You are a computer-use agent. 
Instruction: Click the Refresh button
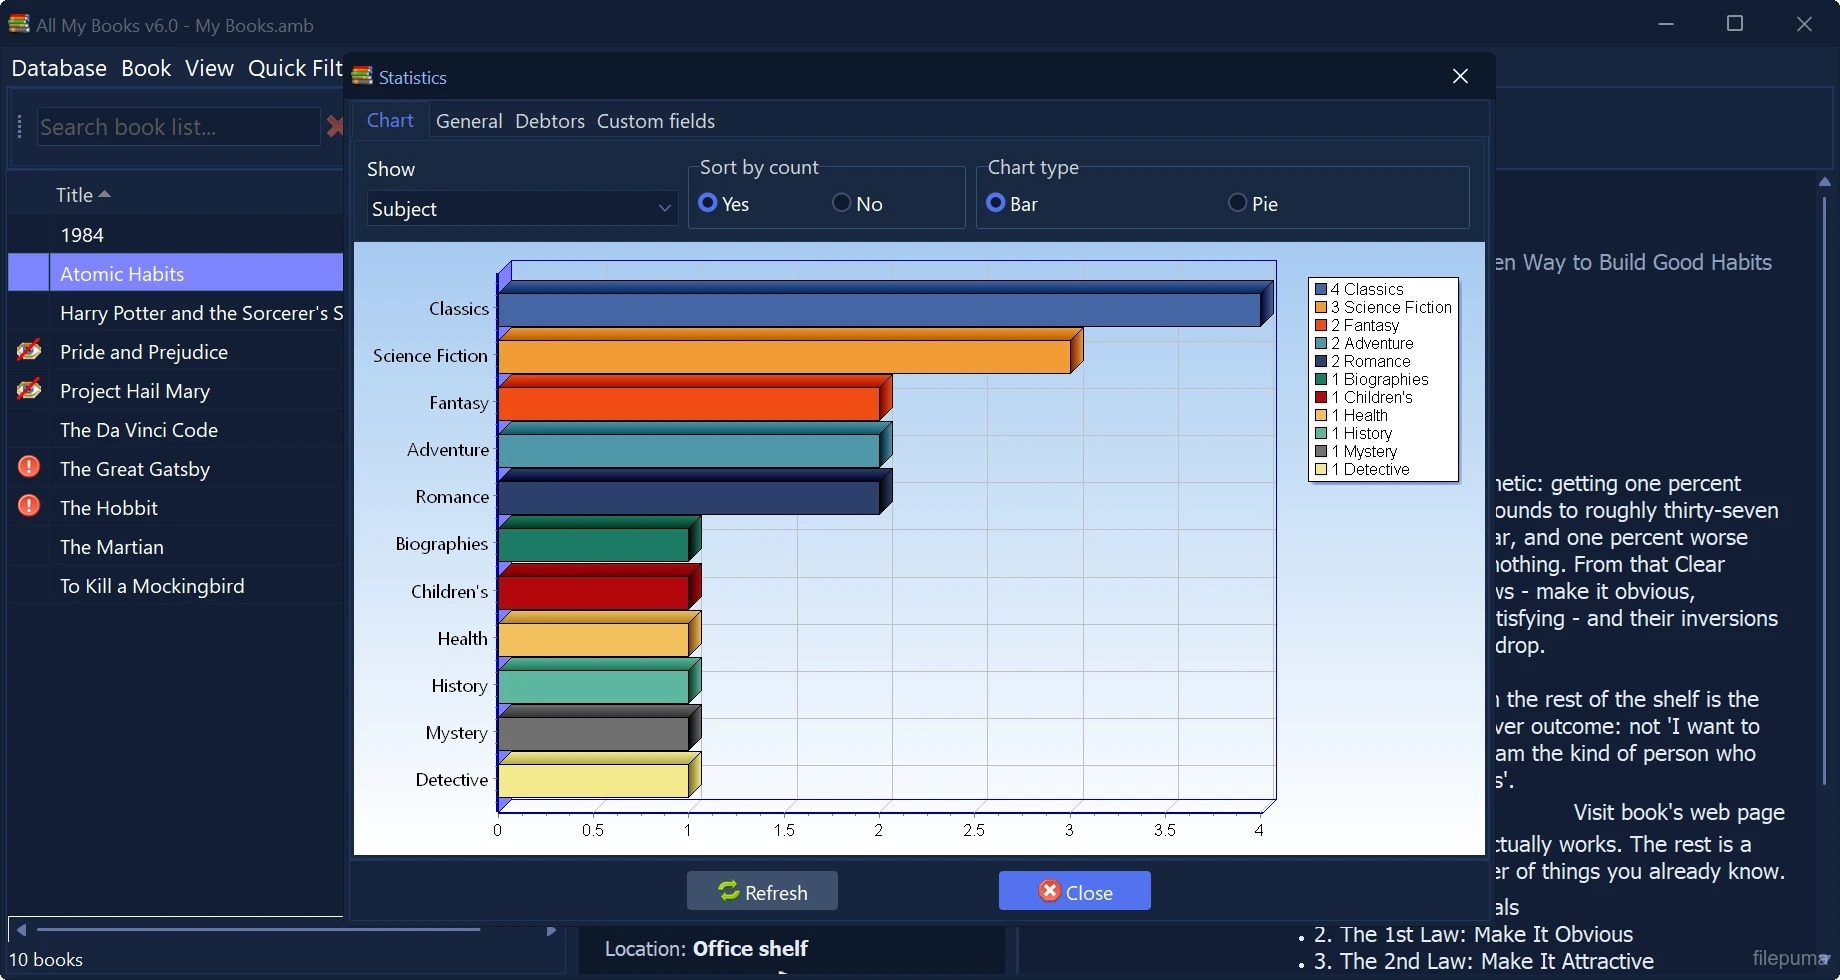pyautogui.click(x=762, y=891)
